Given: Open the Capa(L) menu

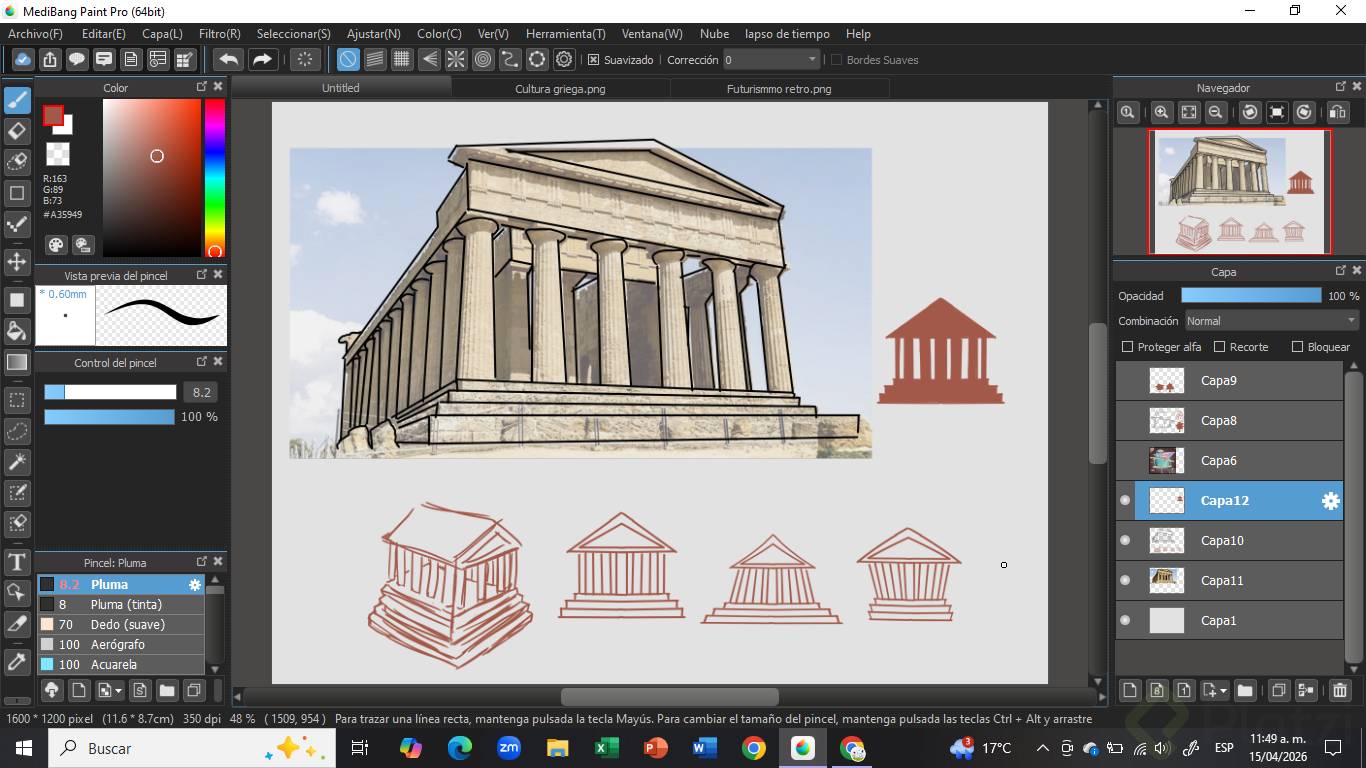Looking at the screenshot, I should pos(162,34).
